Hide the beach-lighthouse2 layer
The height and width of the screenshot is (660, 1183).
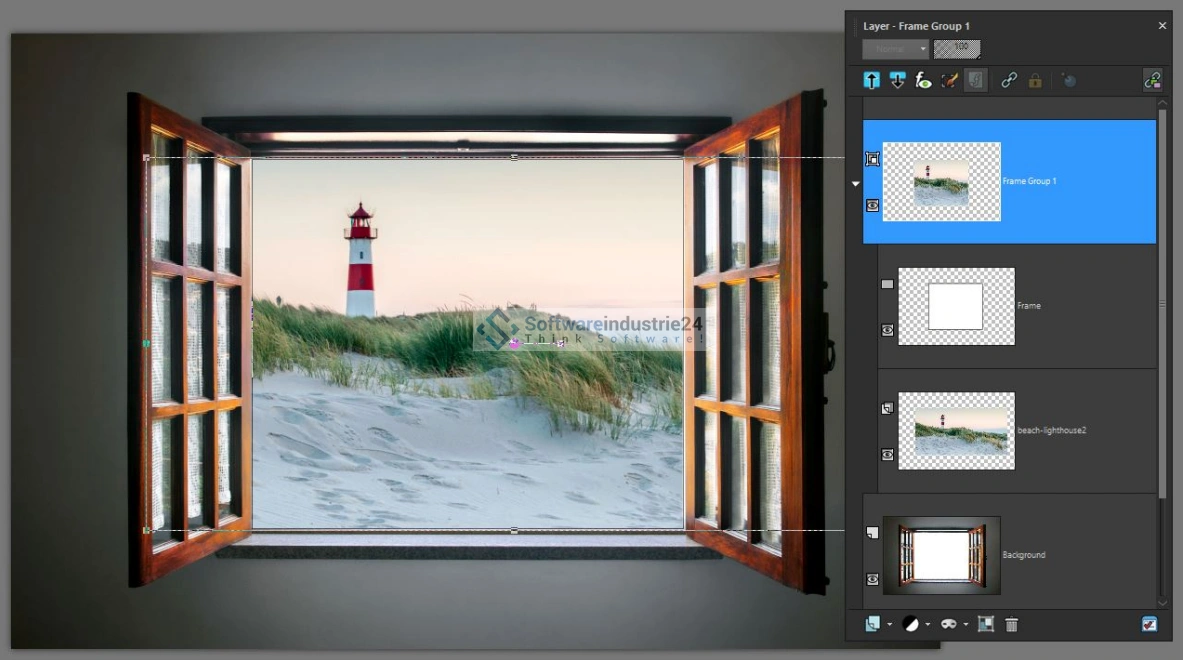point(887,454)
